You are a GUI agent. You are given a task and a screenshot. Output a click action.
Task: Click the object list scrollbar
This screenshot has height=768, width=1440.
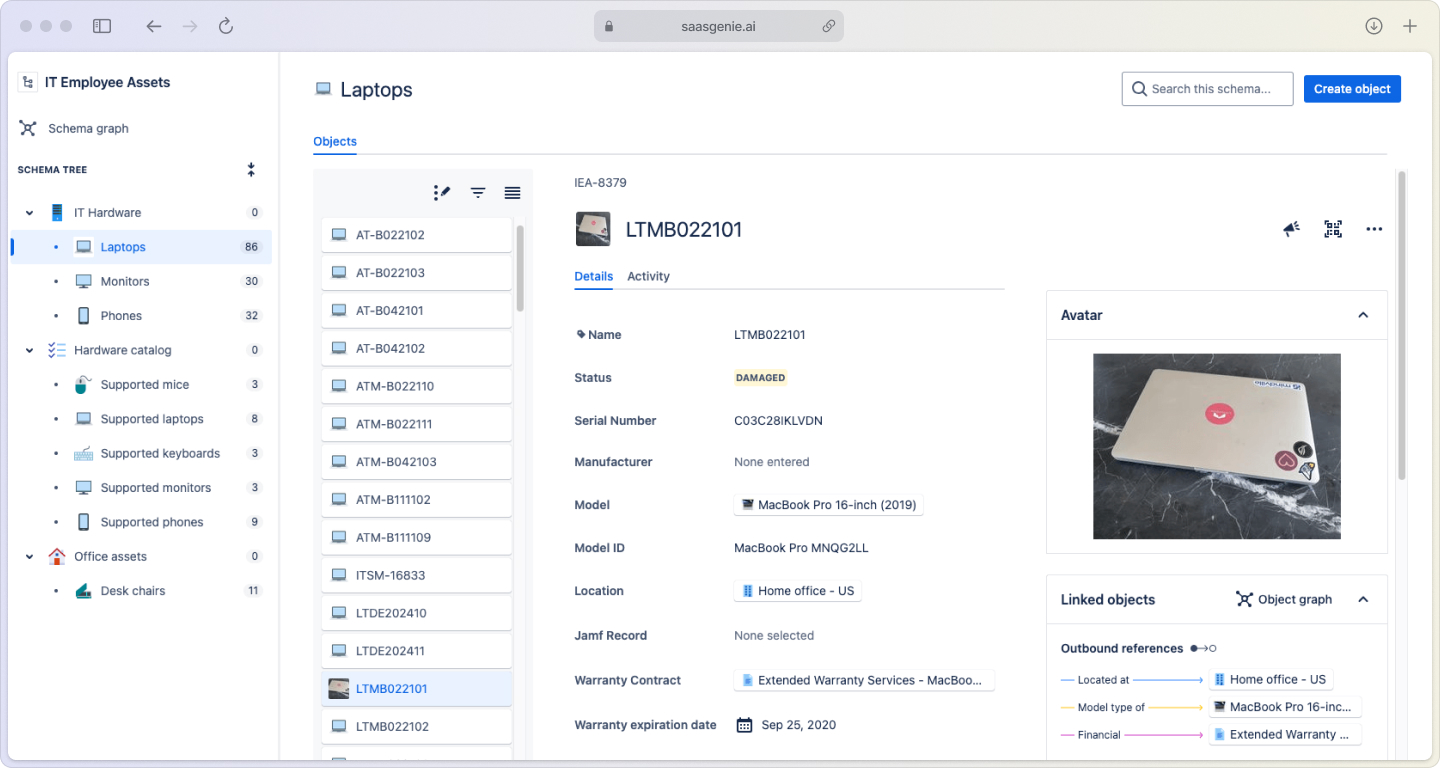tap(520, 268)
